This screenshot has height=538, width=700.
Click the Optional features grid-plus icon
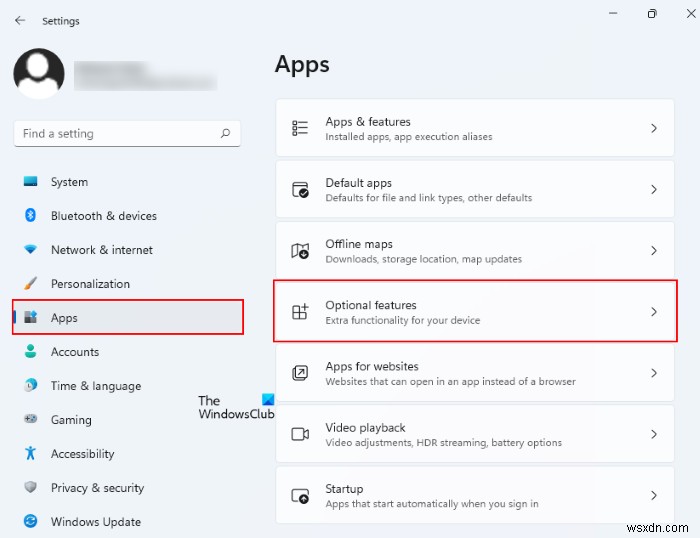point(300,312)
